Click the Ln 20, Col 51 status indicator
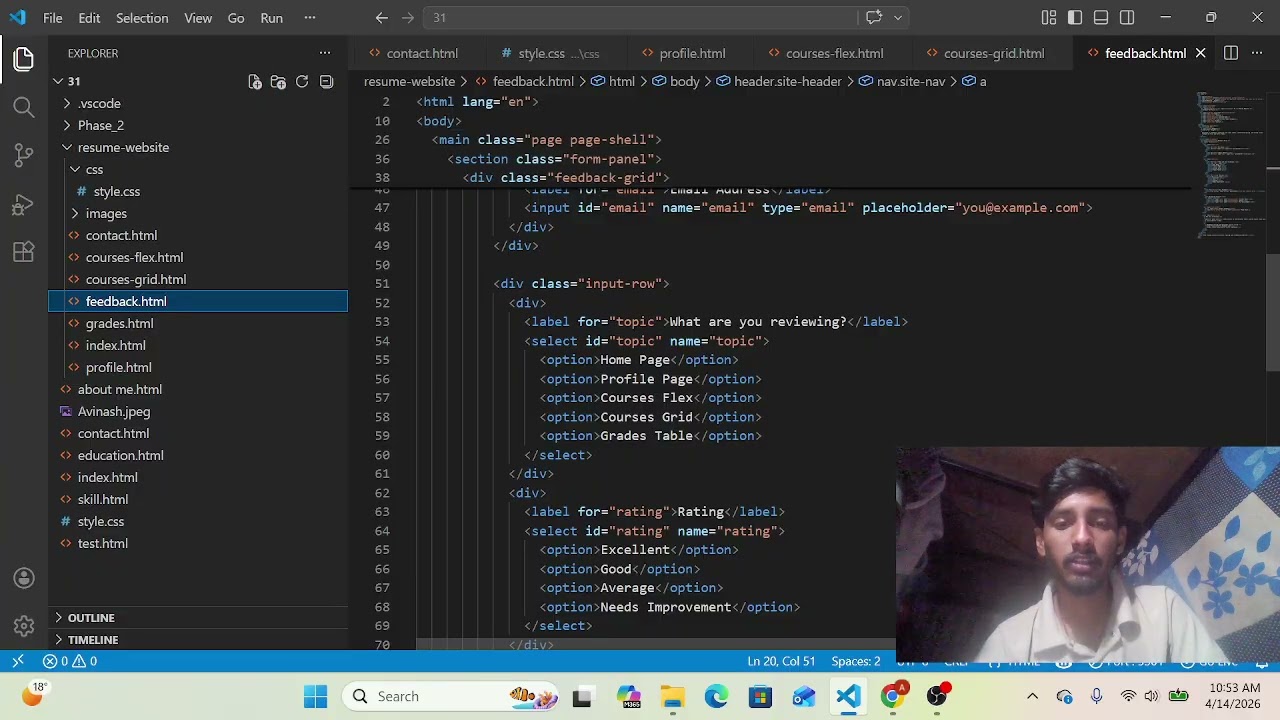This screenshot has height=720, width=1280. pos(781,661)
